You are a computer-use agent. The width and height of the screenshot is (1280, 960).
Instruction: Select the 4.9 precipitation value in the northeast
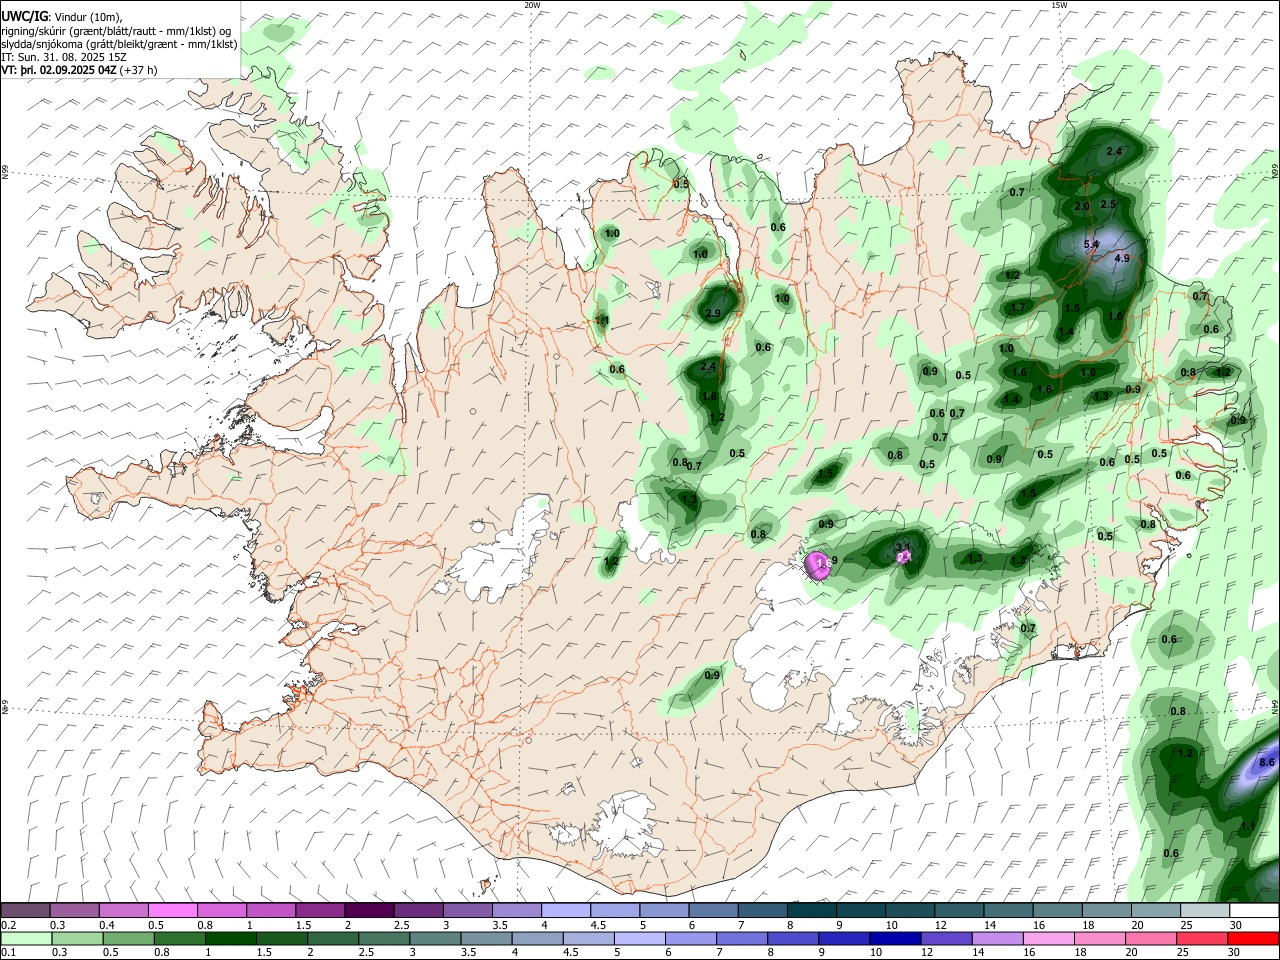tap(1121, 258)
